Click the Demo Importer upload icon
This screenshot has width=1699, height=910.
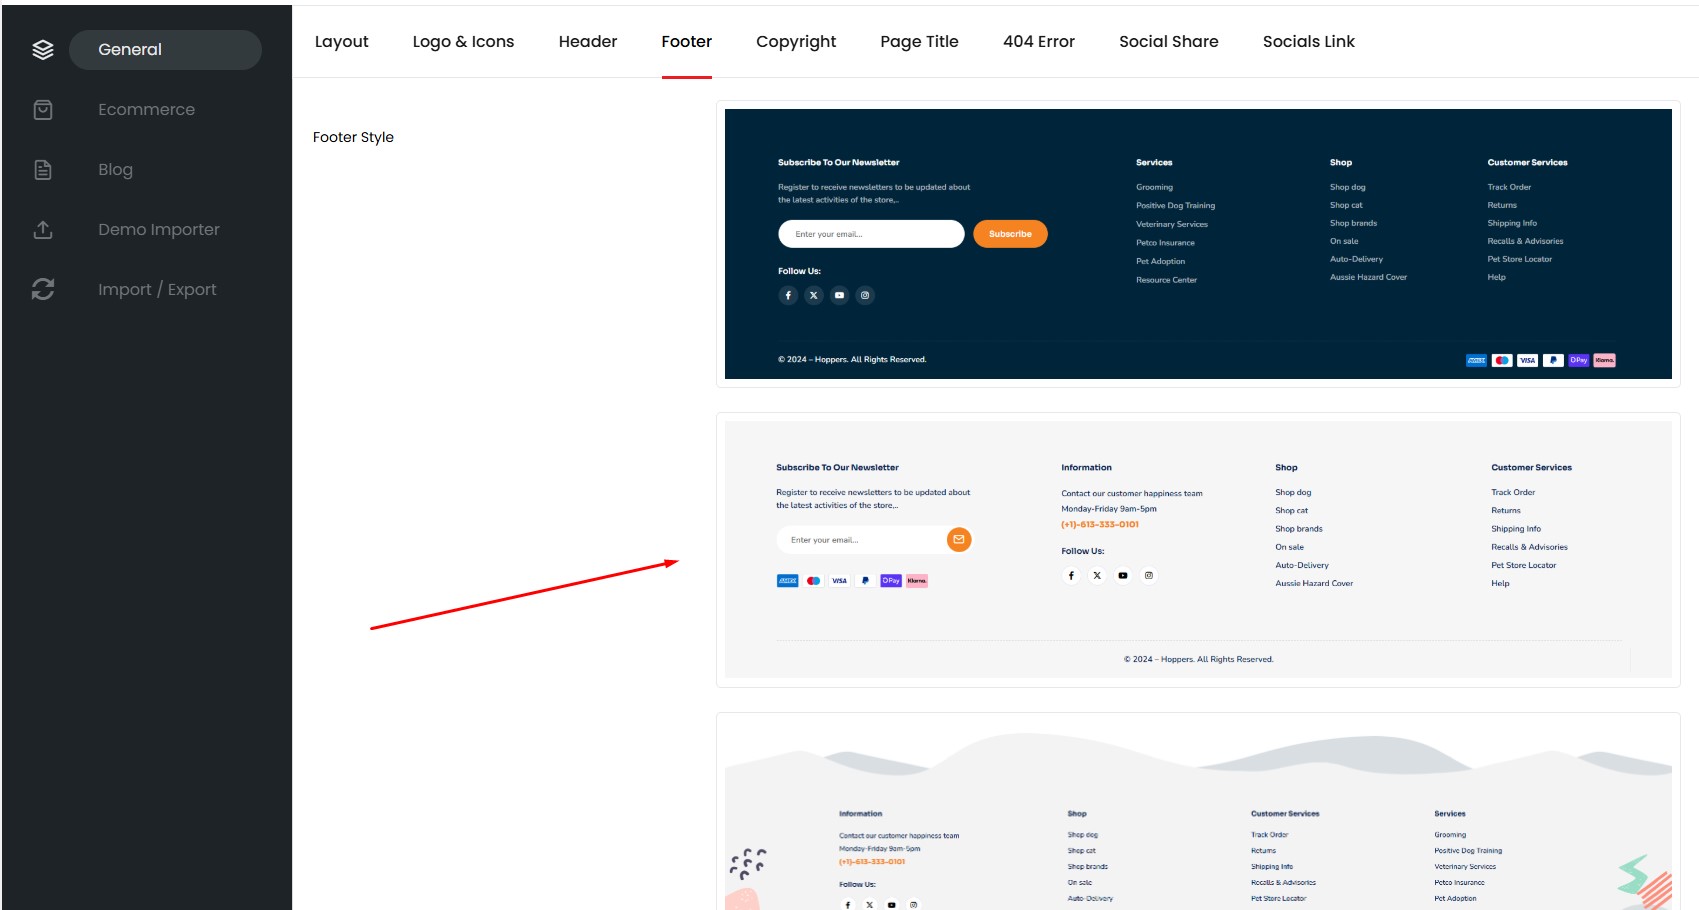(43, 230)
